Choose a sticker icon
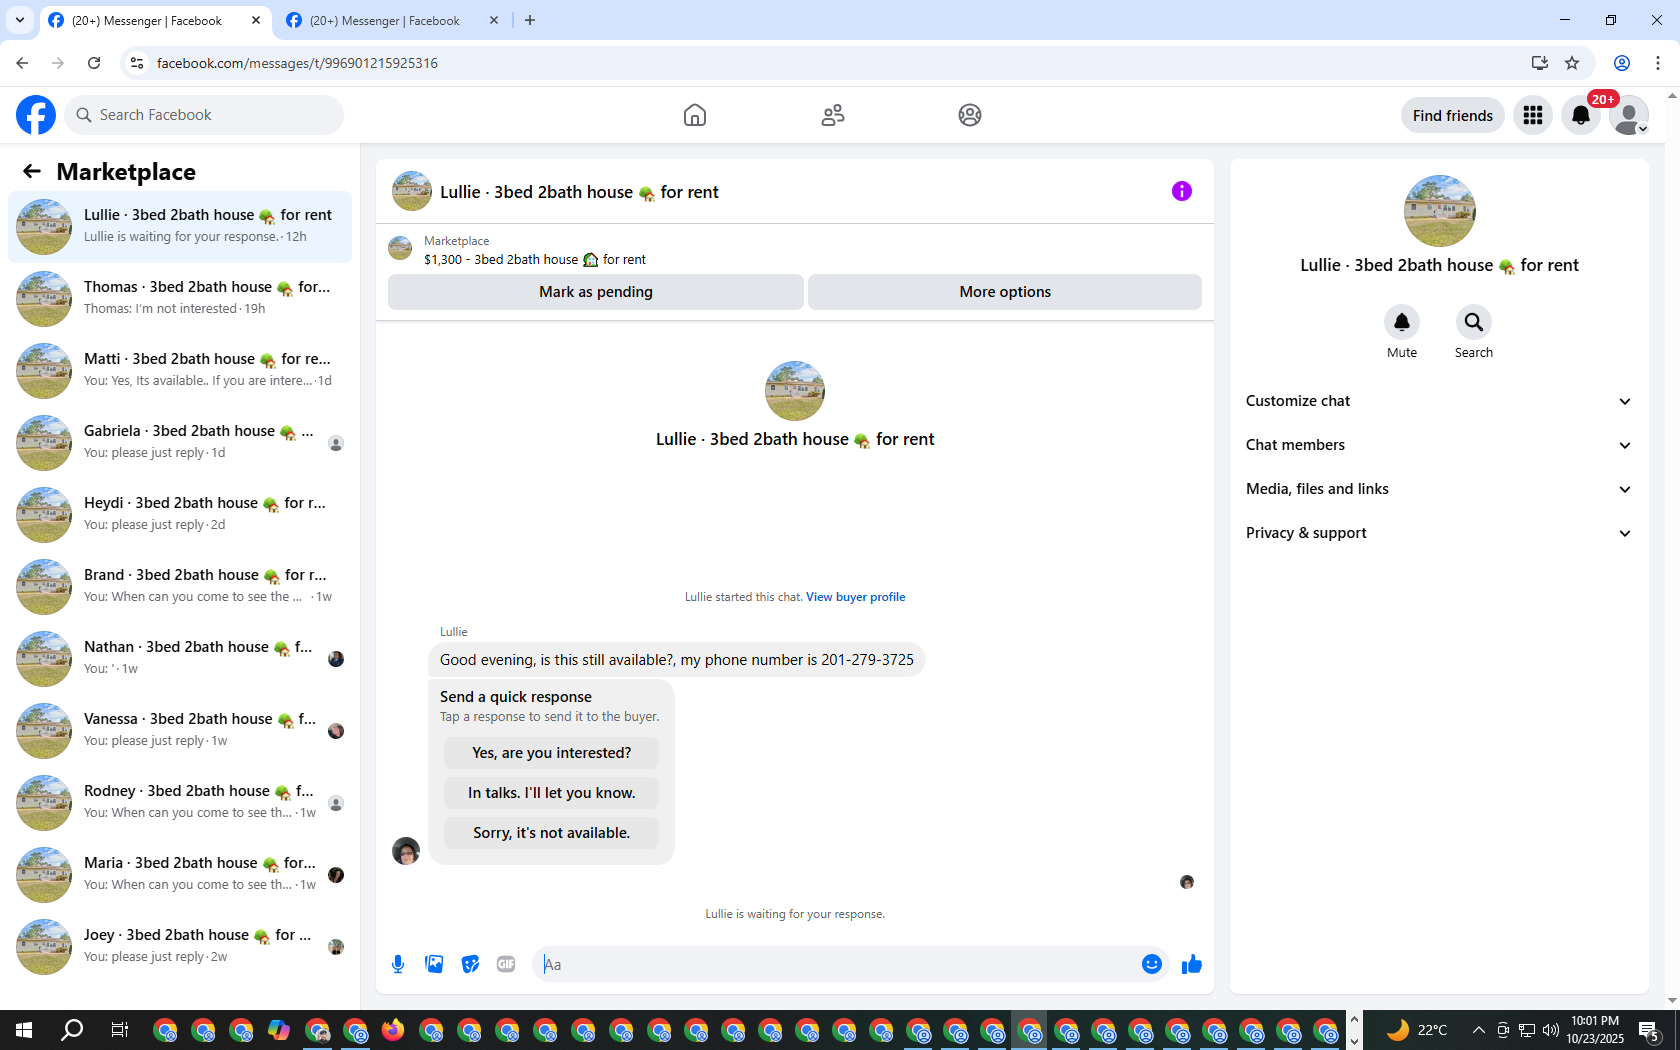This screenshot has height=1050, width=1680. tap(470, 964)
